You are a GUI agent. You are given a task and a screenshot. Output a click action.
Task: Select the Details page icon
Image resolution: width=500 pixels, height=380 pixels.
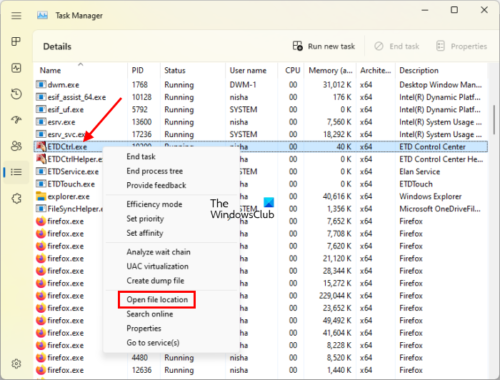point(16,172)
